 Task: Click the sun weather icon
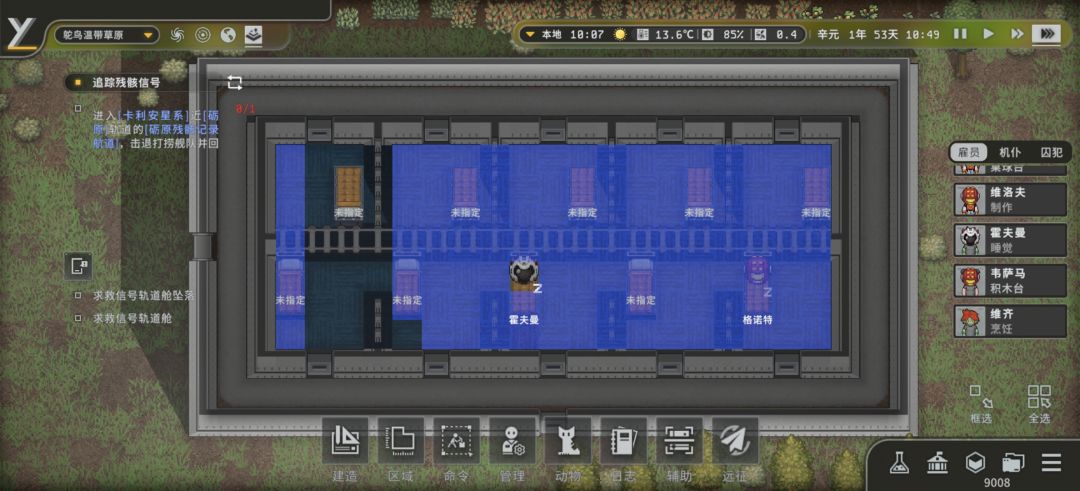[620, 34]
